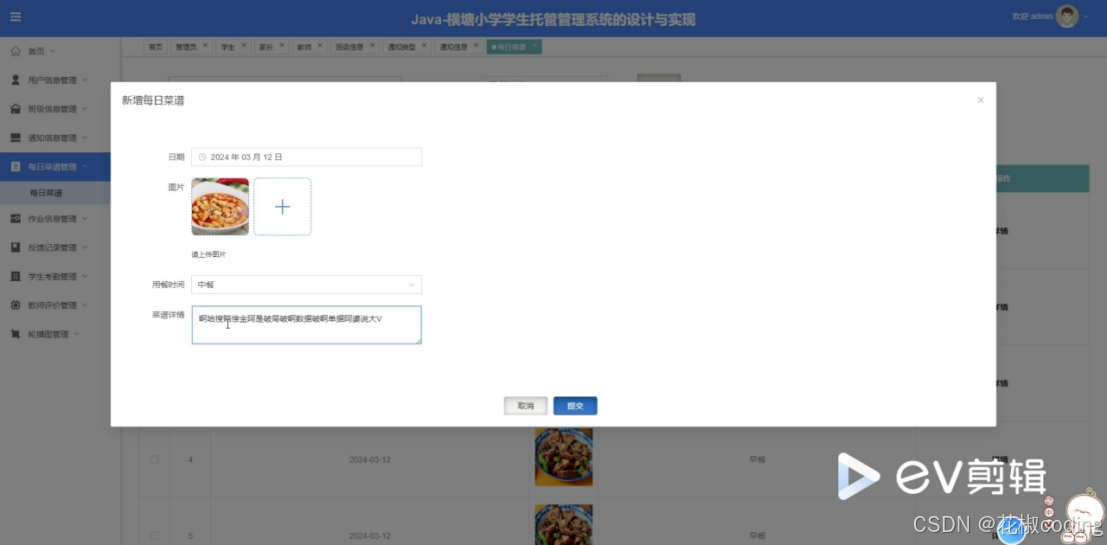Open 作业信息管理 sidebar menu label
The height and width of the screenshot is (545, 1107).
click(52, 219)
